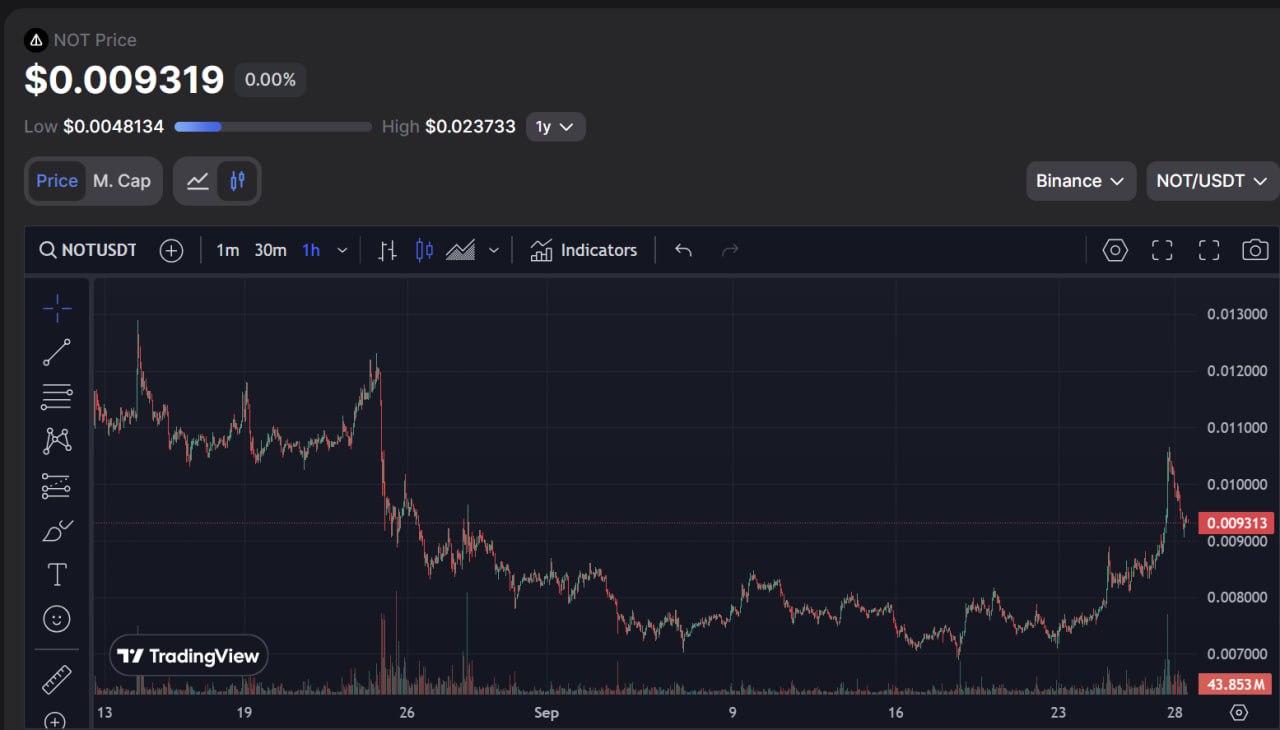Undo the last chart action
Viewport: 1280px width, 730px height.
pyautogui.click(x=683, y=250)
